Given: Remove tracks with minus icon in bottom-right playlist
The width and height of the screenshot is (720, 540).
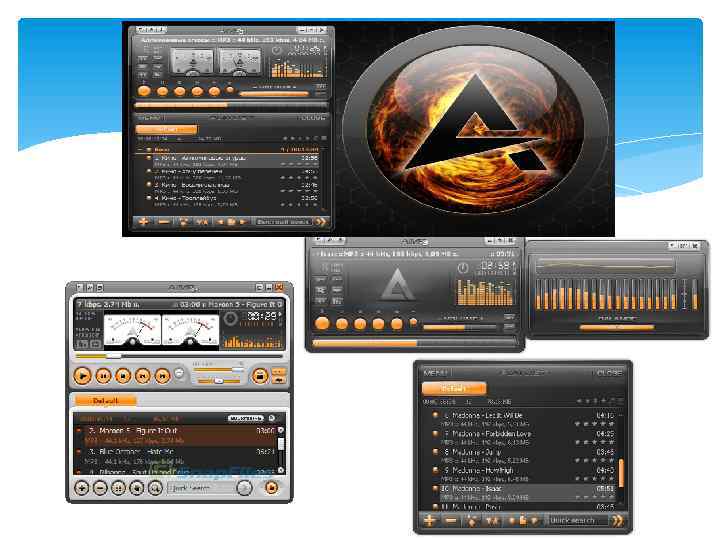Looking at the screenshot, I should [451, 520].
